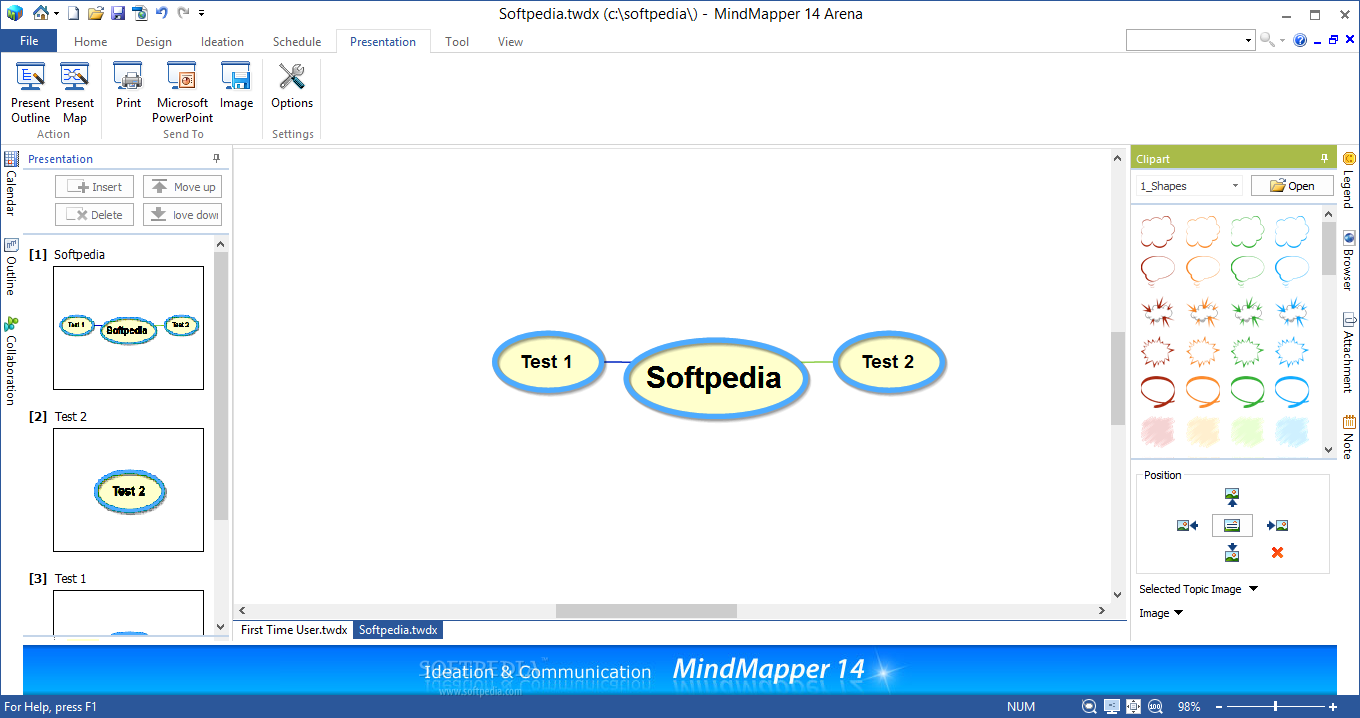Viewport: 1360px width, 718px height.
Task: Select the Softpedia slide thumbnail
Action: pos(128,328)
